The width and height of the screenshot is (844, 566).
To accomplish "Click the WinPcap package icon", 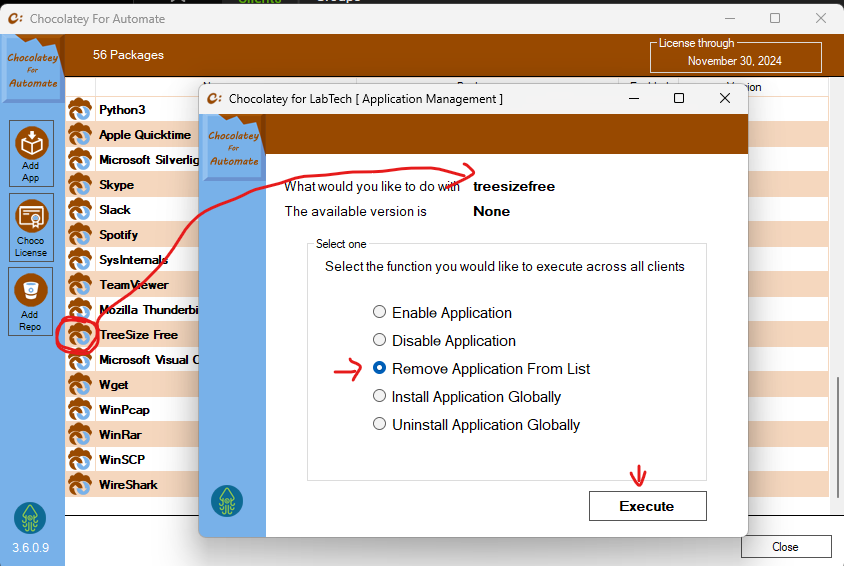I will click(x=80, y=410).
